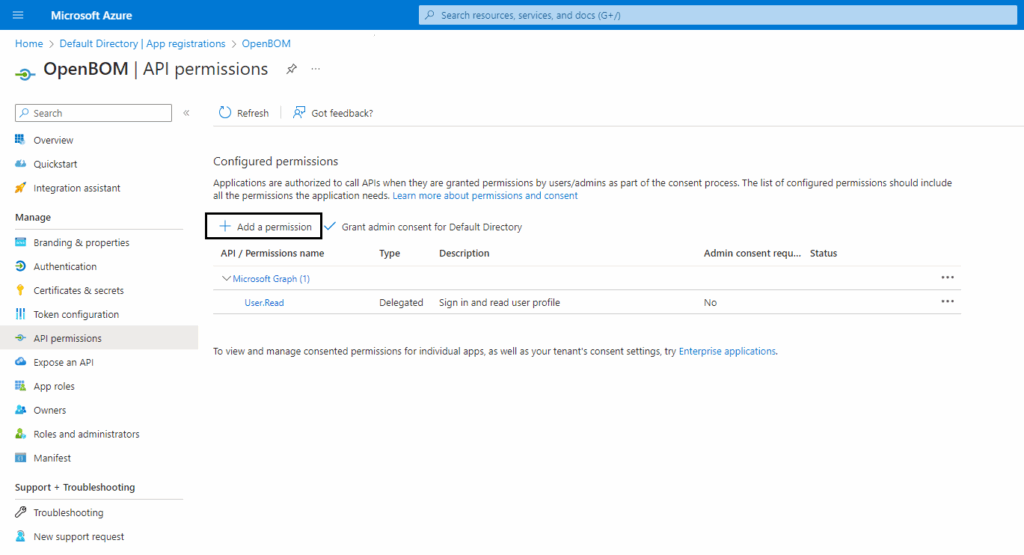Open the Overview menu item
Viewport: 1024px width, 555px height.
click(54, 140)
